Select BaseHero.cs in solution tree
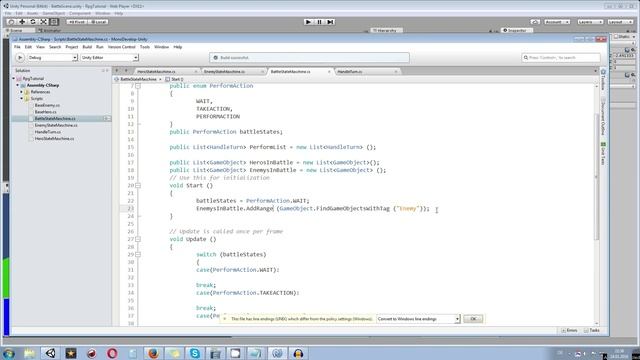 [x=45, y=112]
